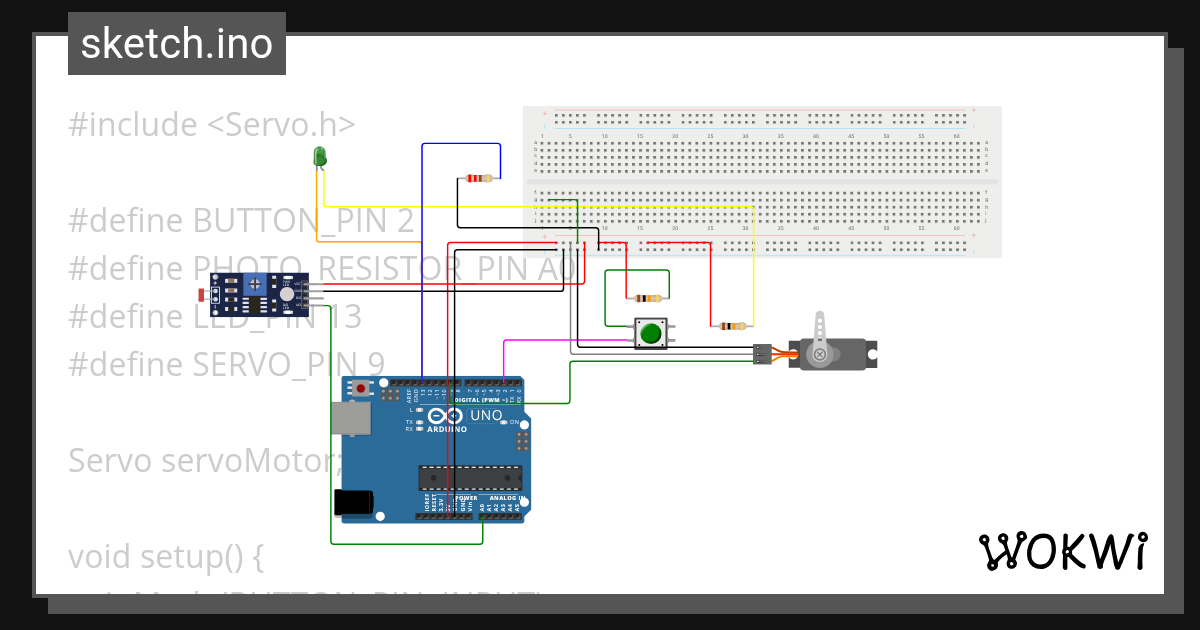Select the Arduino UNO board

click(x=435, y=450)
